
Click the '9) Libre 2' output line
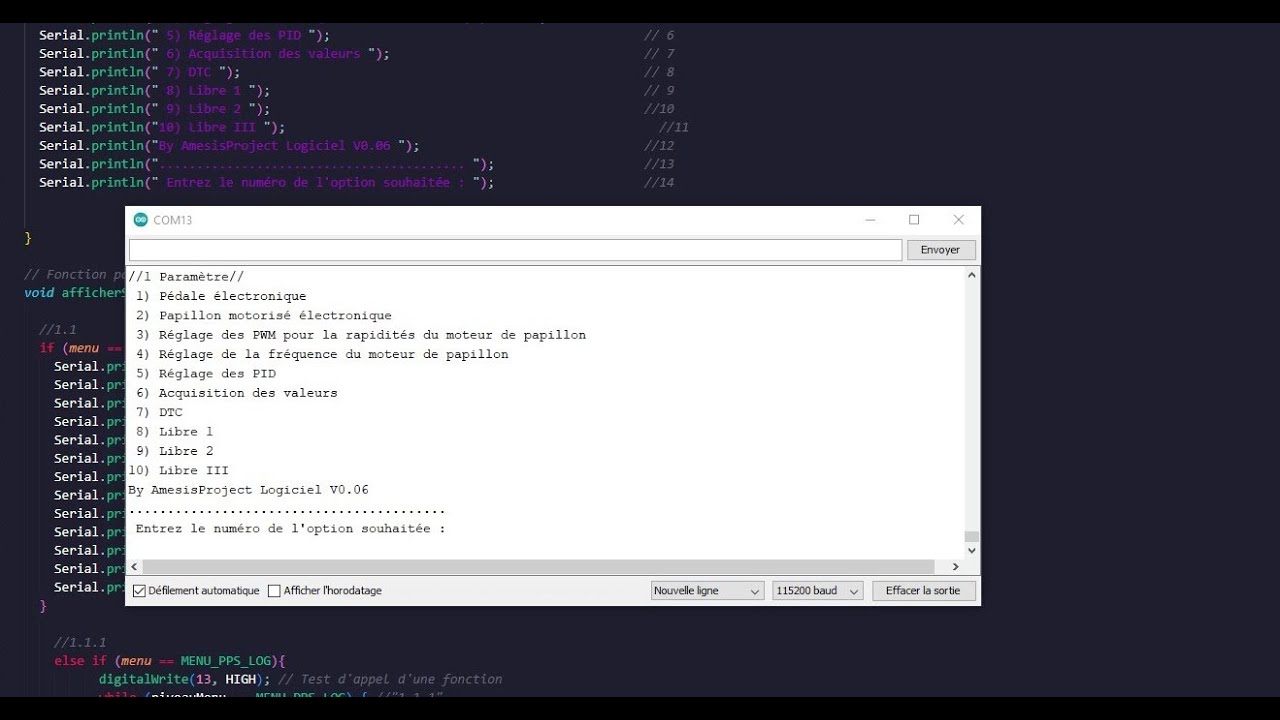(175, 451)
